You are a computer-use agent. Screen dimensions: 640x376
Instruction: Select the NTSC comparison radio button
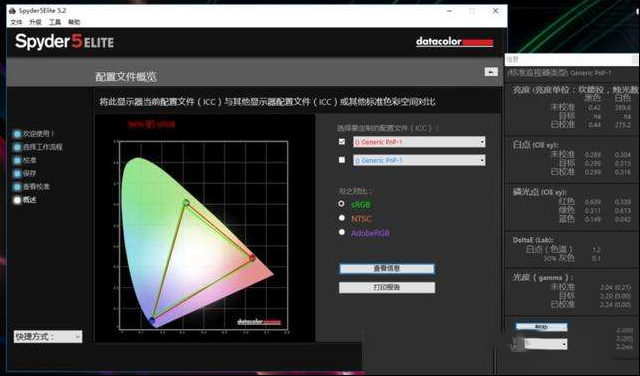pos(342,218)
